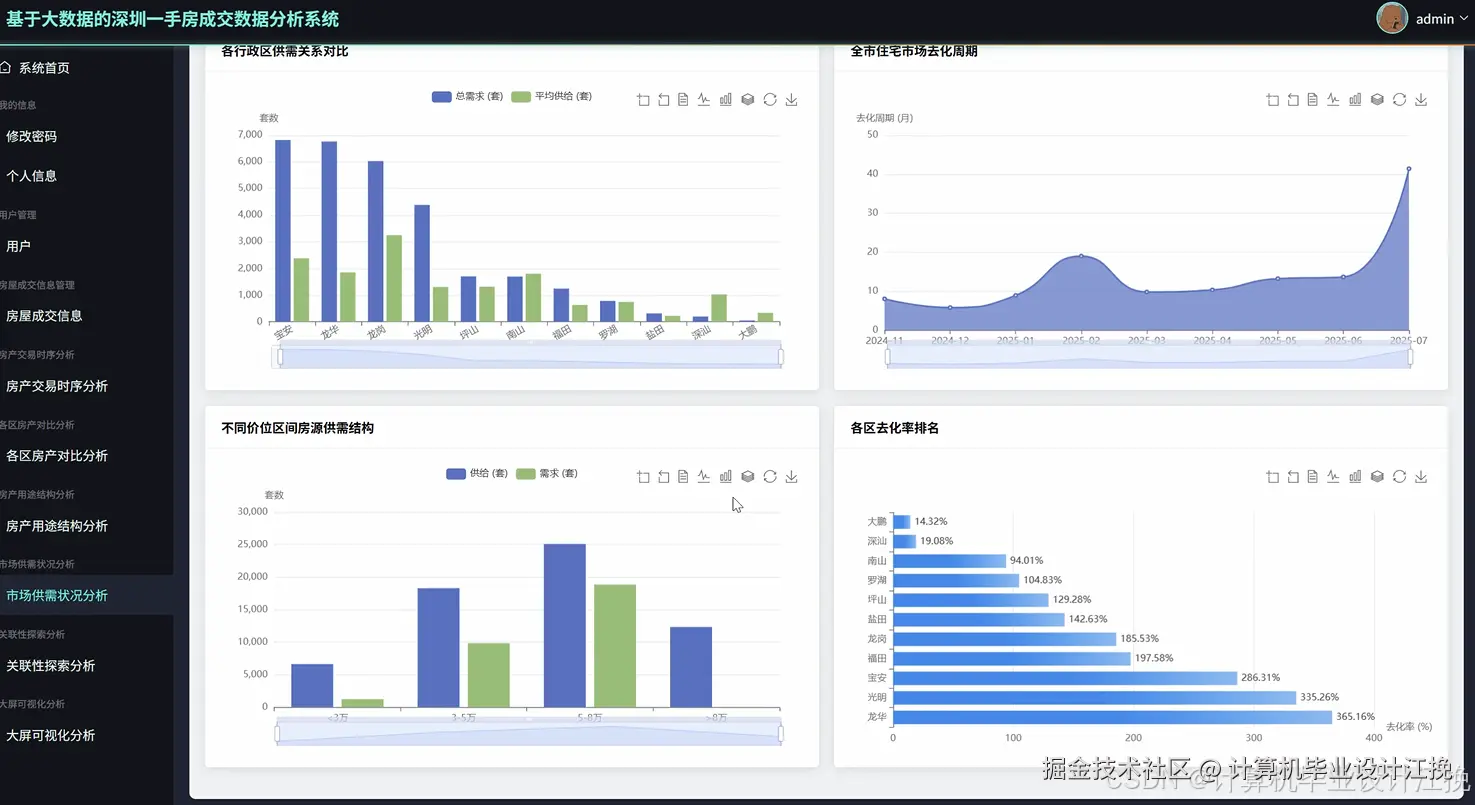Open 房产用途结构分析 menu item
This screenshot has height=805, width=1475.
click(86, 526)
